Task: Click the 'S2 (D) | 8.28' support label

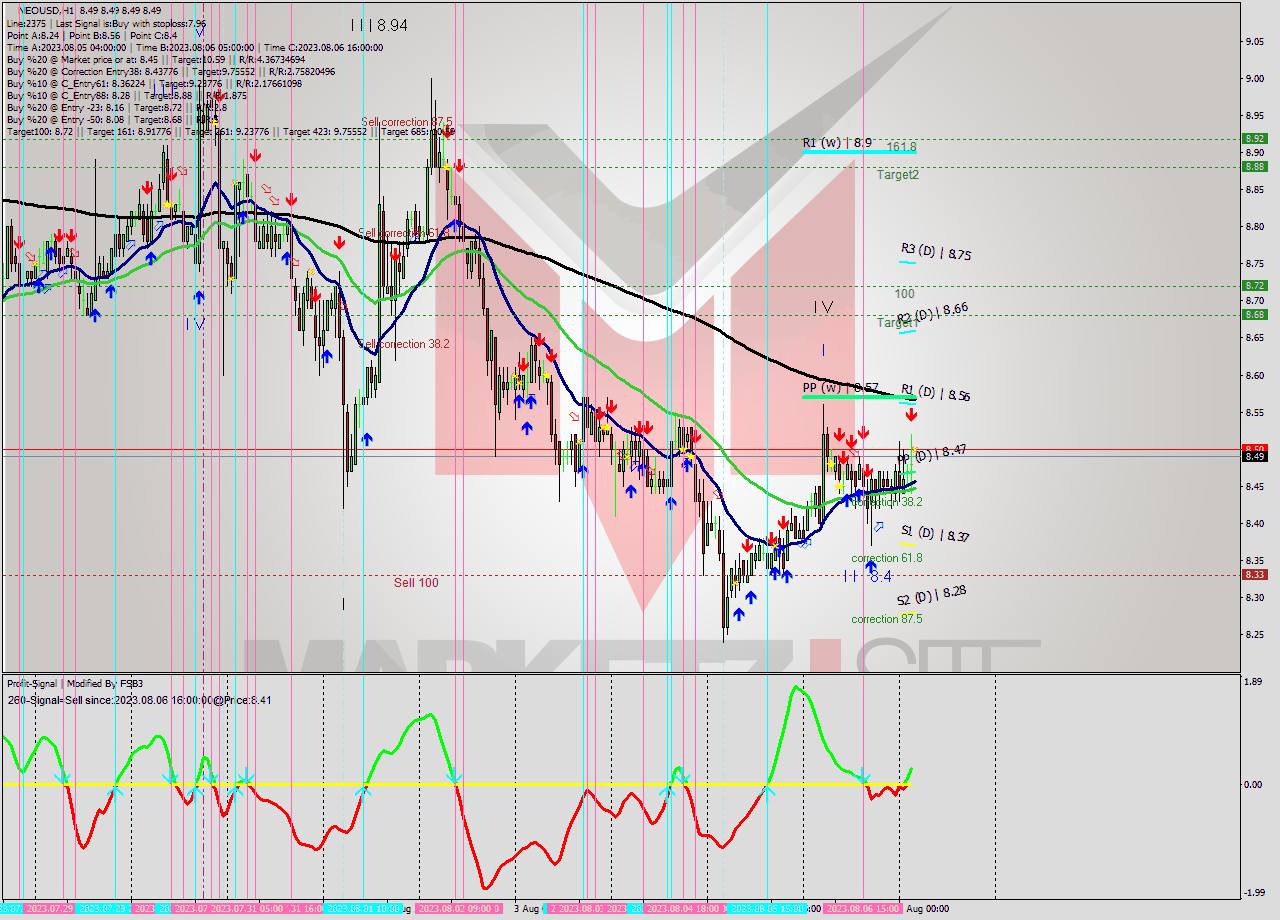Action: point(931,596)
